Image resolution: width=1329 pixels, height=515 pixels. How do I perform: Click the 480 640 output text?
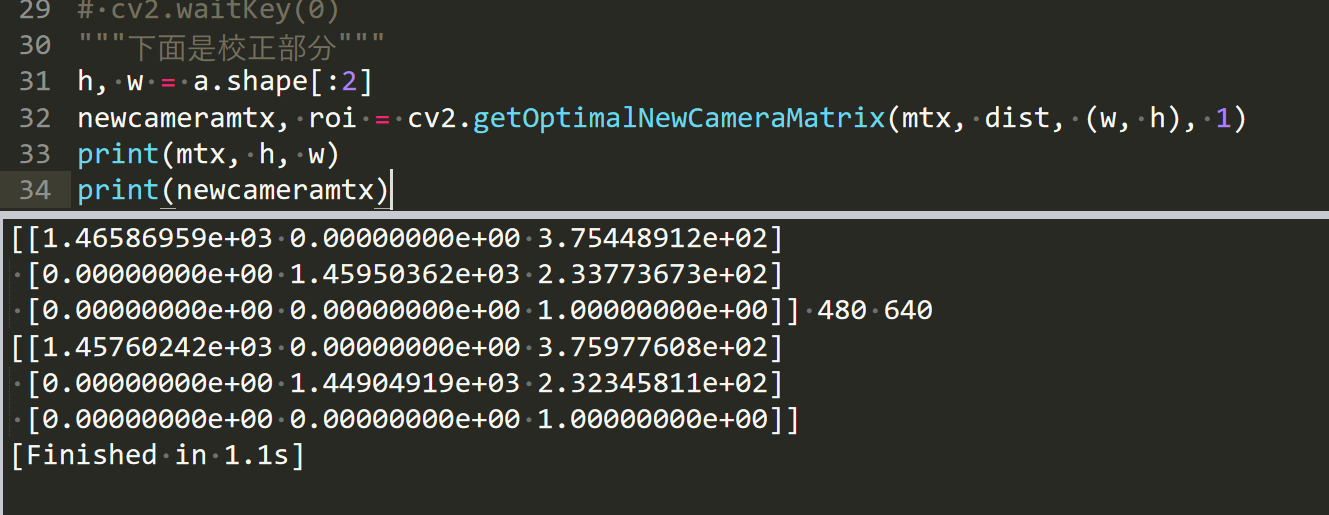(x=874, y=311)
